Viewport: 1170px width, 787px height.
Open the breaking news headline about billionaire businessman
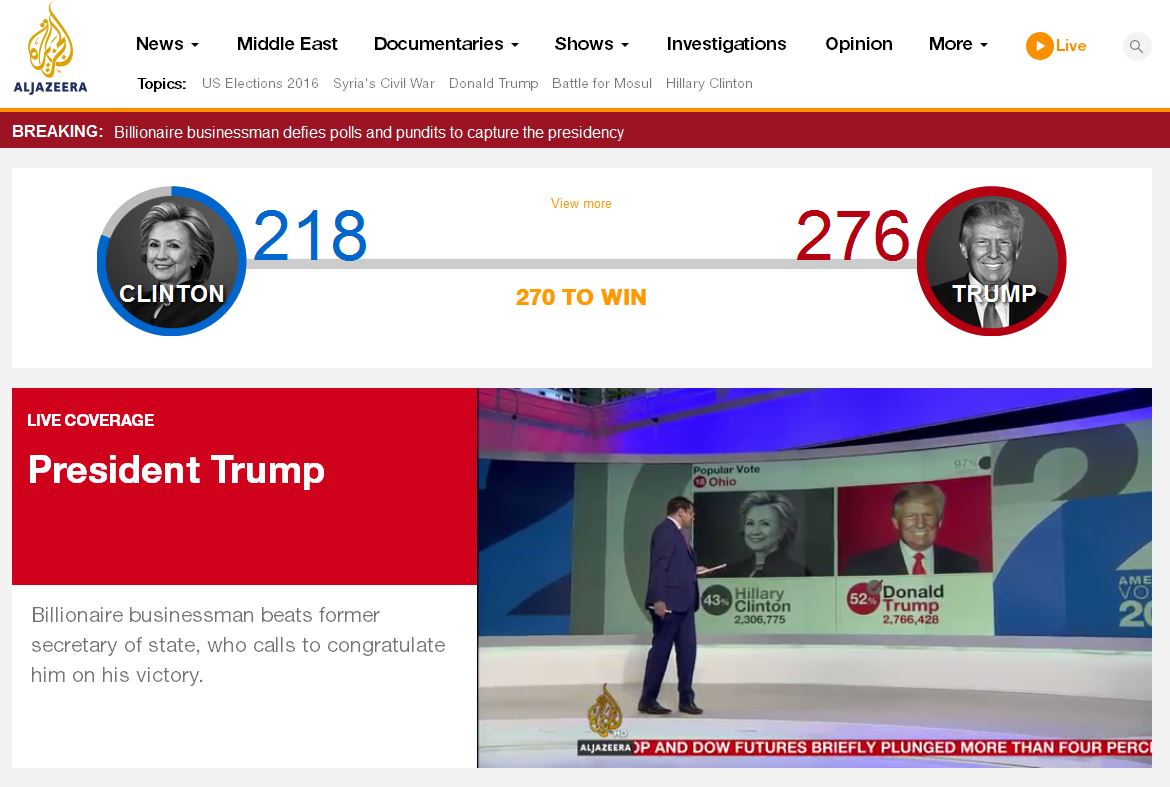[x=369, y=133]
